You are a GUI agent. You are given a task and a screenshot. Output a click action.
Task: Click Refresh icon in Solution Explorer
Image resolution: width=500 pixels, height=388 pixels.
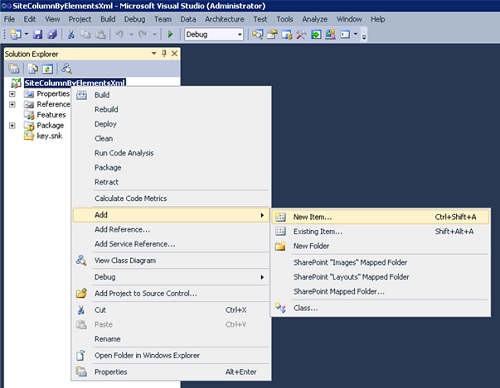47,69
